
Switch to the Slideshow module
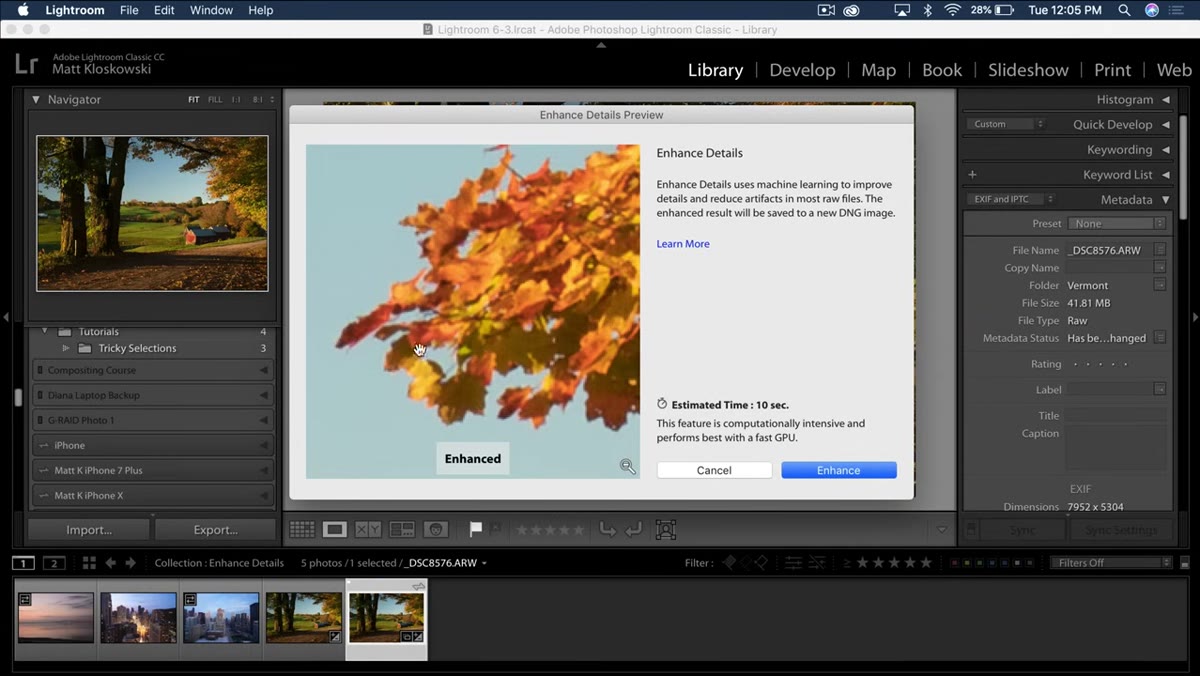1028,70
